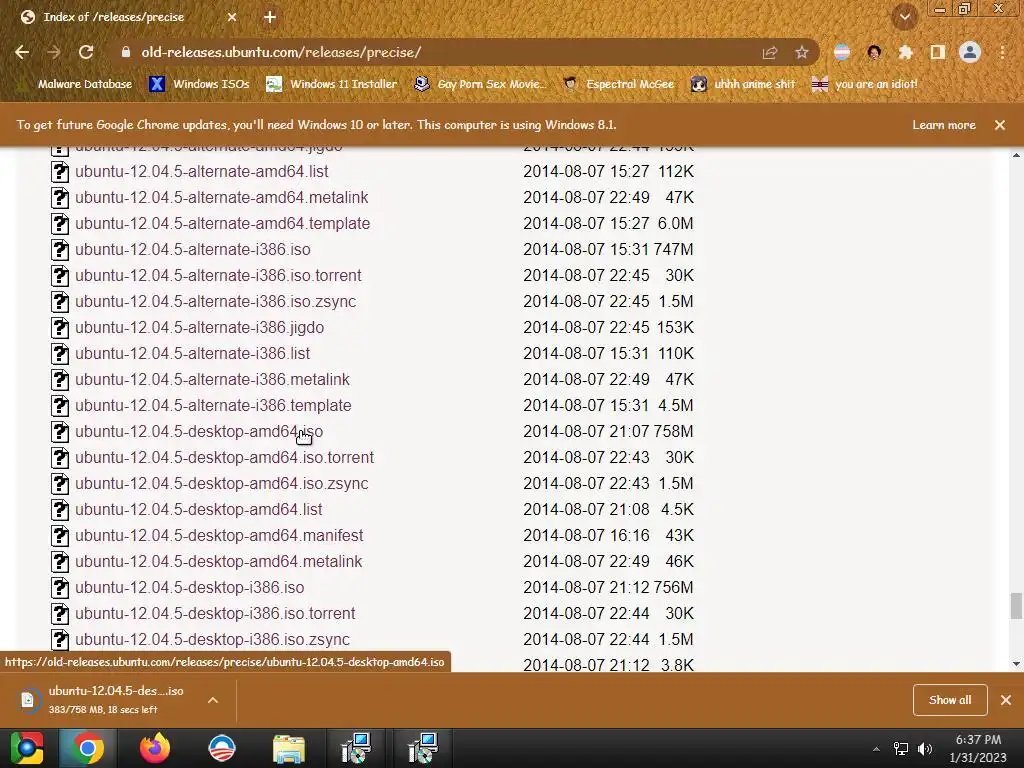Viewport: 1024px width, 768px height.
Task: Share this page via address bar icon
Action: pyautogui.click(x=770, y=52)
